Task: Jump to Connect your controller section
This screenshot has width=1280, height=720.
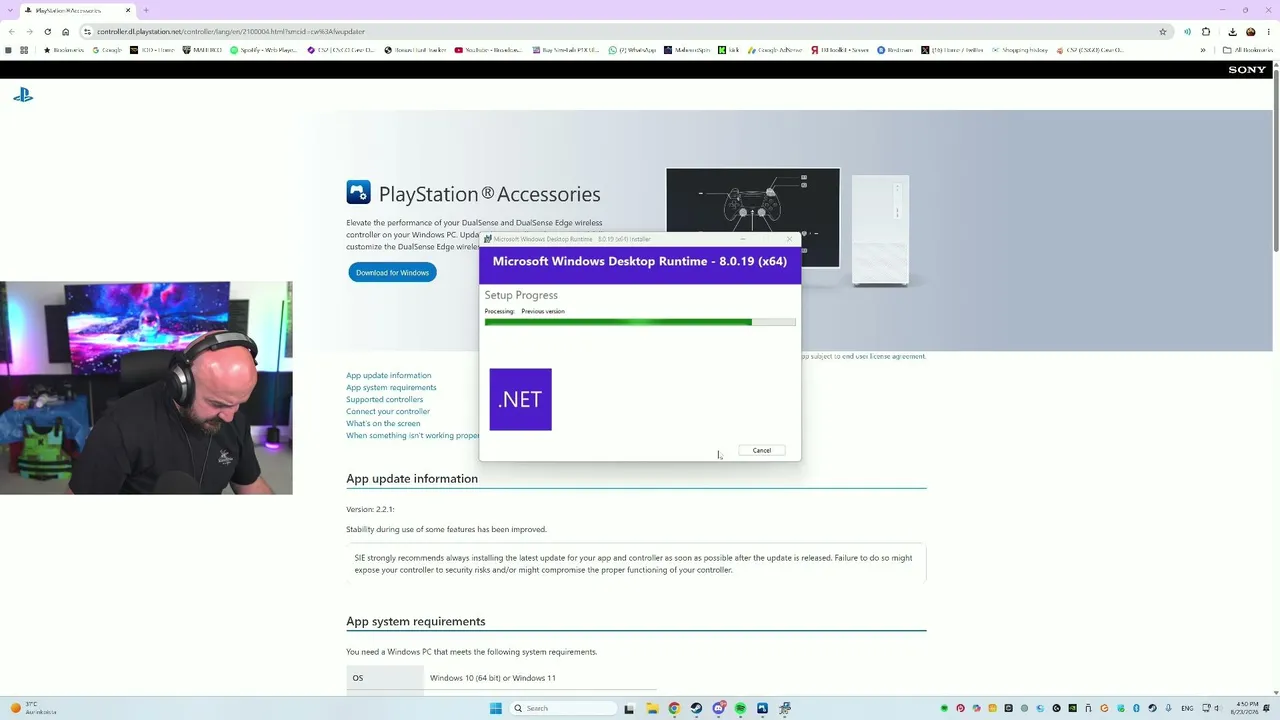Action: (388, 411)
